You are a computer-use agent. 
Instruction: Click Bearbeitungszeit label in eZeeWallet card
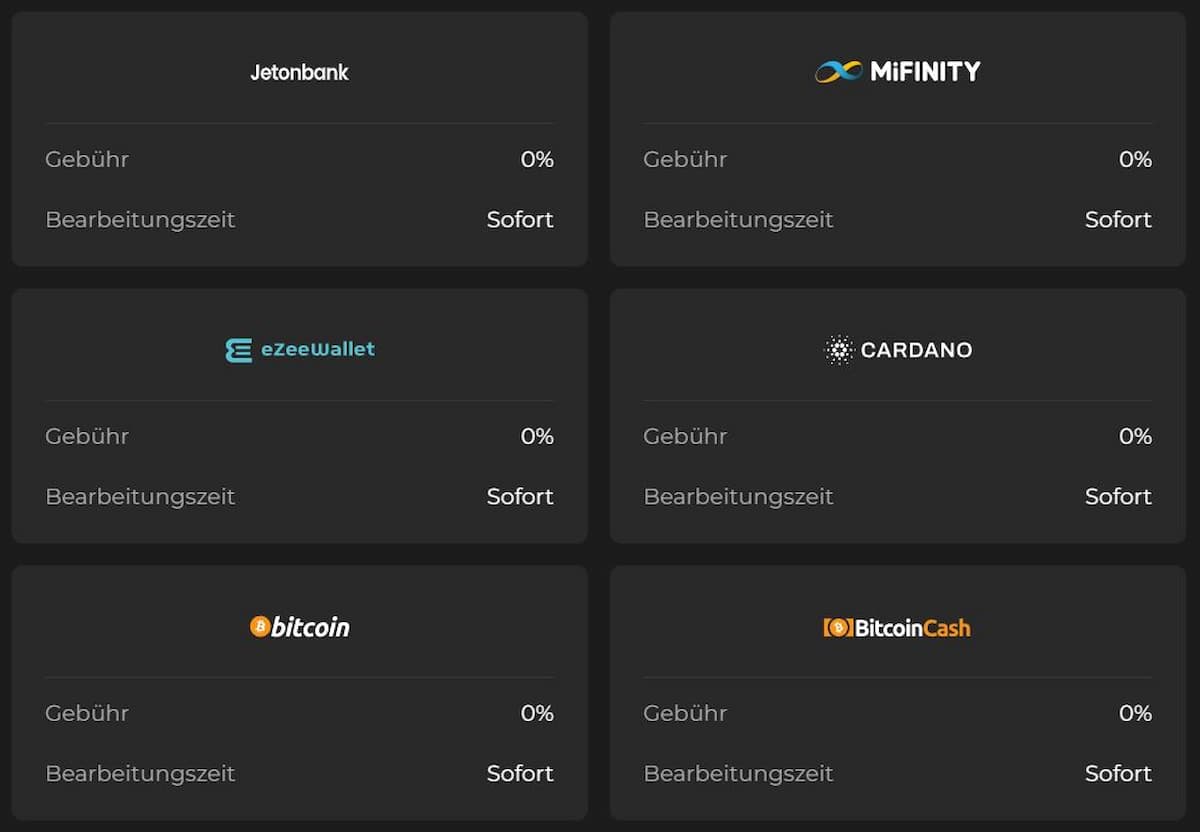pyautogui.click(x=140, y=496)
